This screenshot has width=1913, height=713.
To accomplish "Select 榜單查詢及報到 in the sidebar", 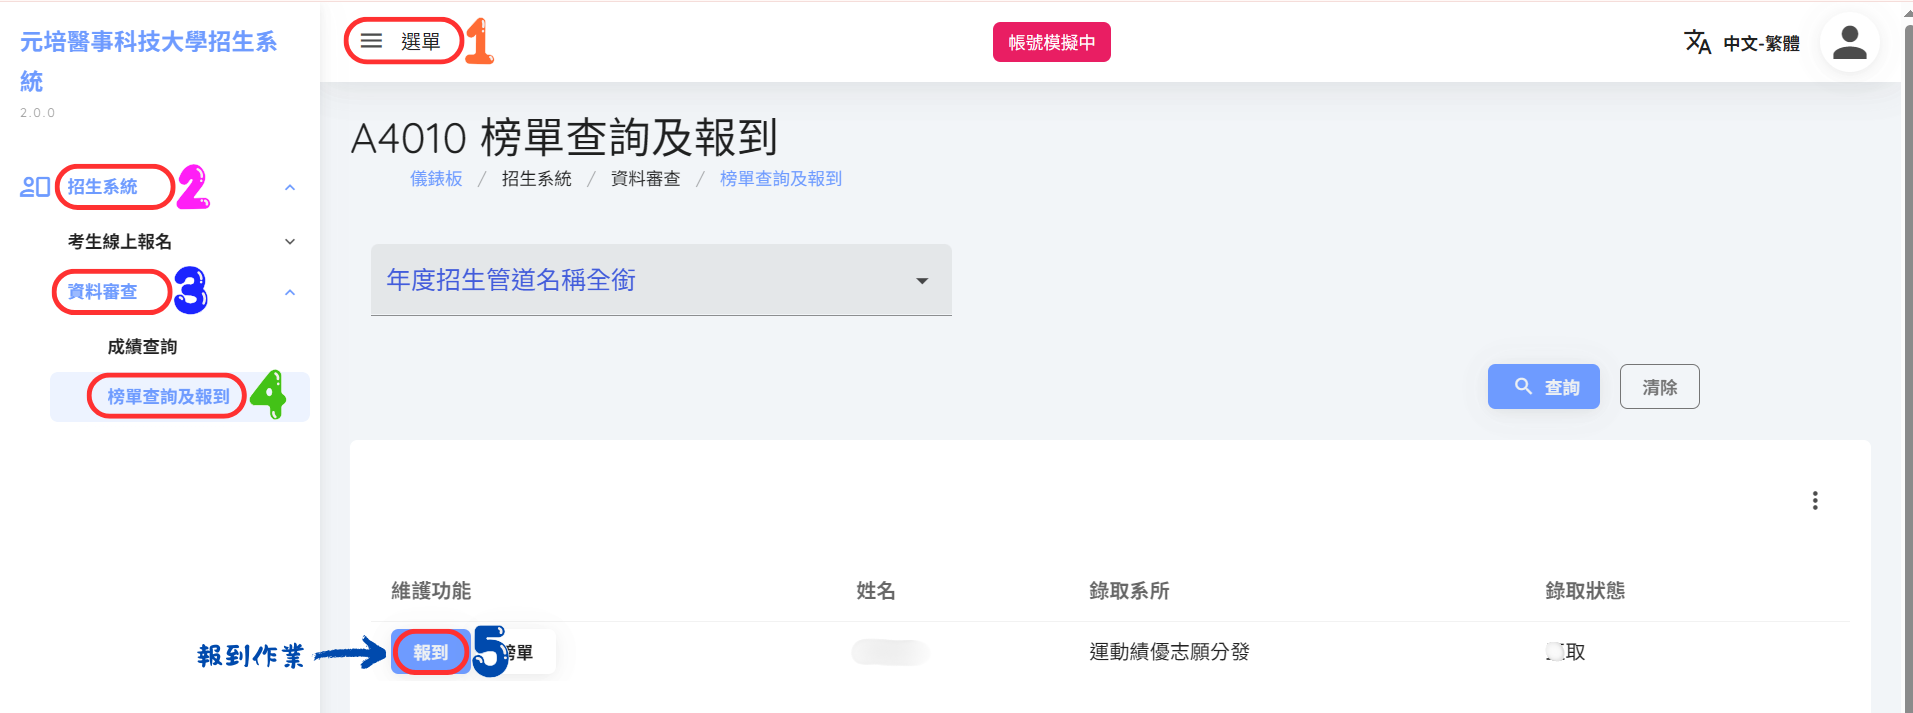I will (169, 397).
